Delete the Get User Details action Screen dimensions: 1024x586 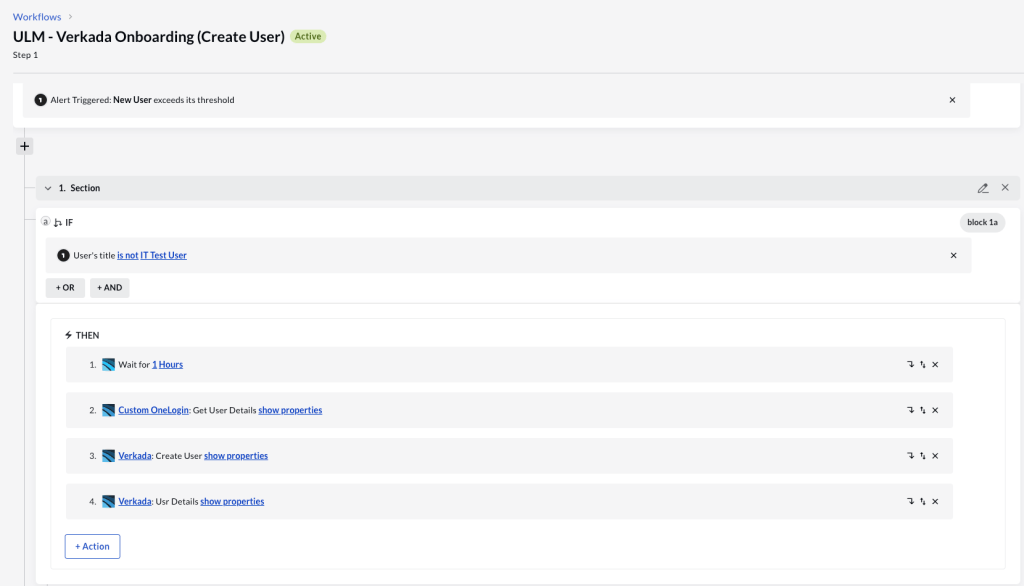pyautogui.click(x=935, y=410)
